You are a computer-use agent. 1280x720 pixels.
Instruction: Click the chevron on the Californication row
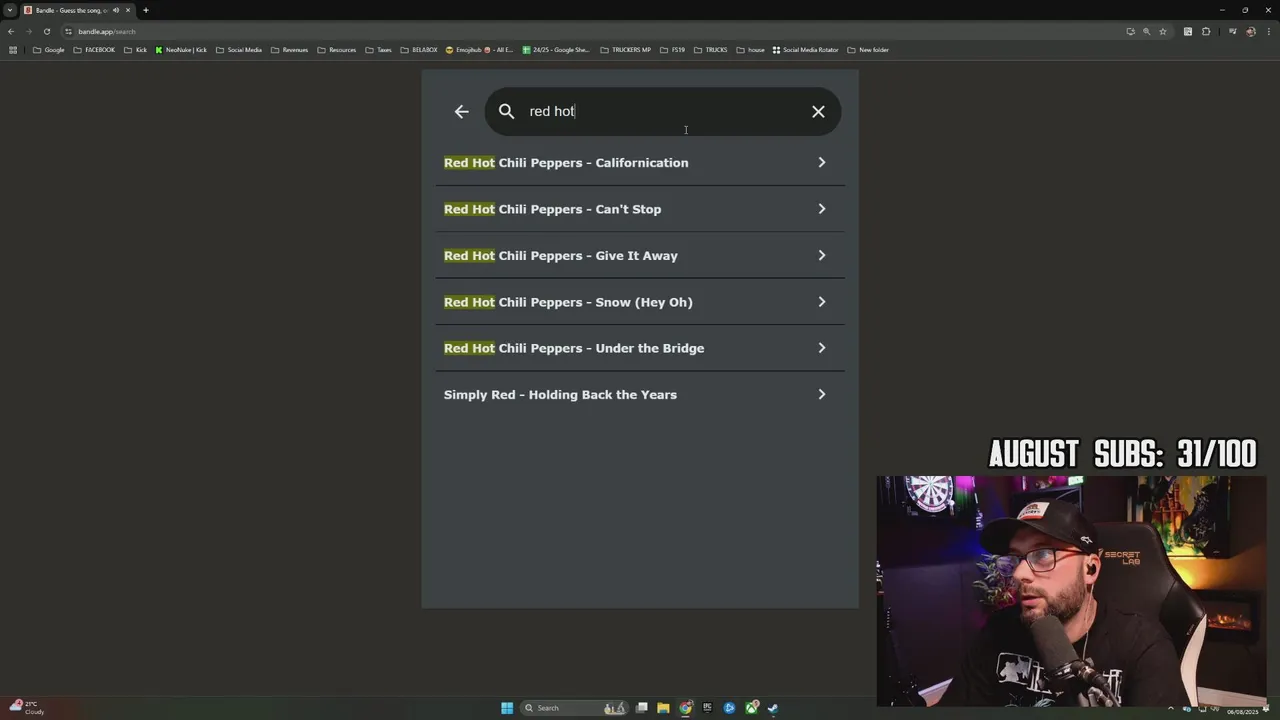pyautogui.click(x=822, y=162)
